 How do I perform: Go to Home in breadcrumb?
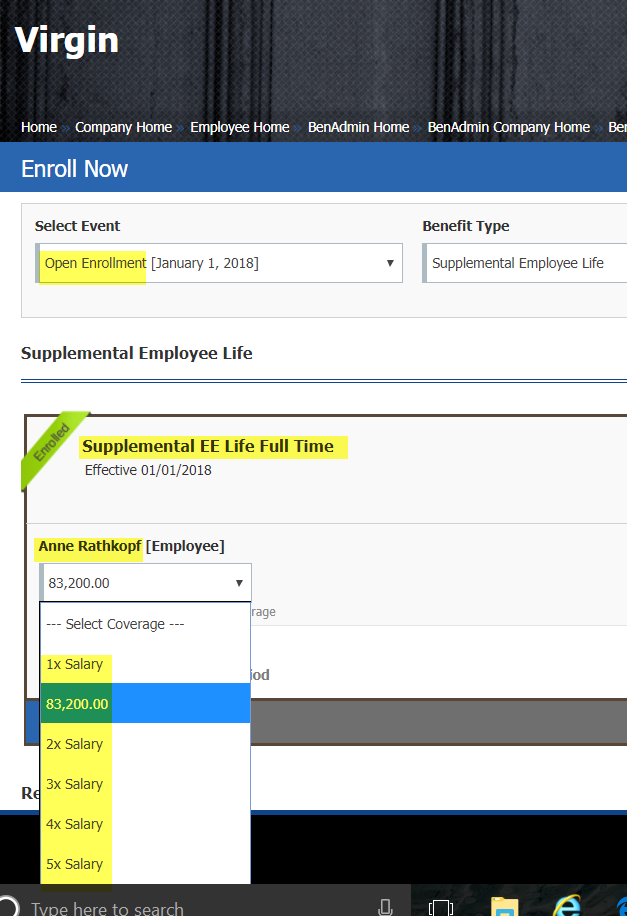pos(39,127)
